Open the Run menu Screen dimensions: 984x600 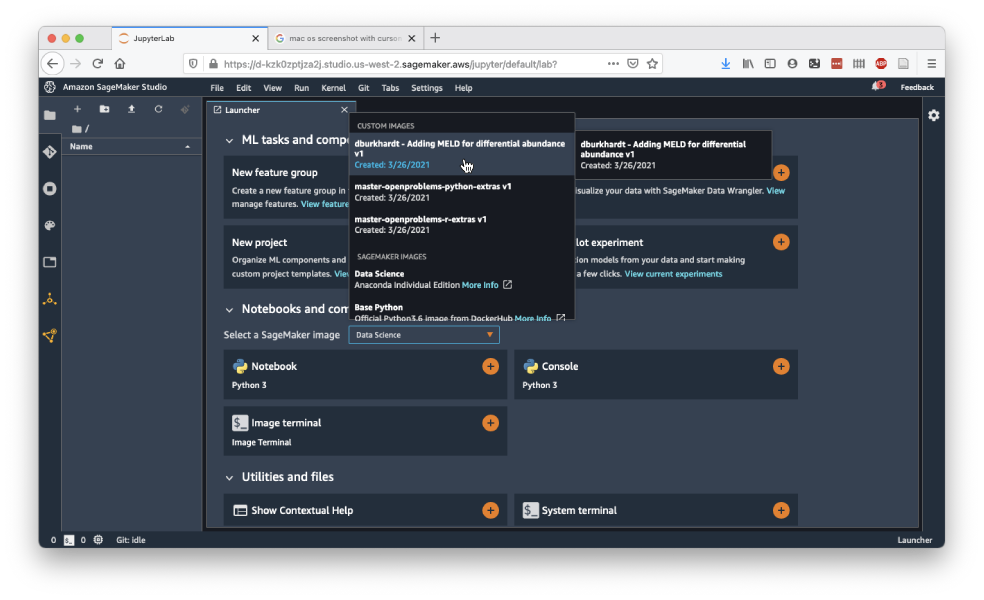click(x=301, y=88)
